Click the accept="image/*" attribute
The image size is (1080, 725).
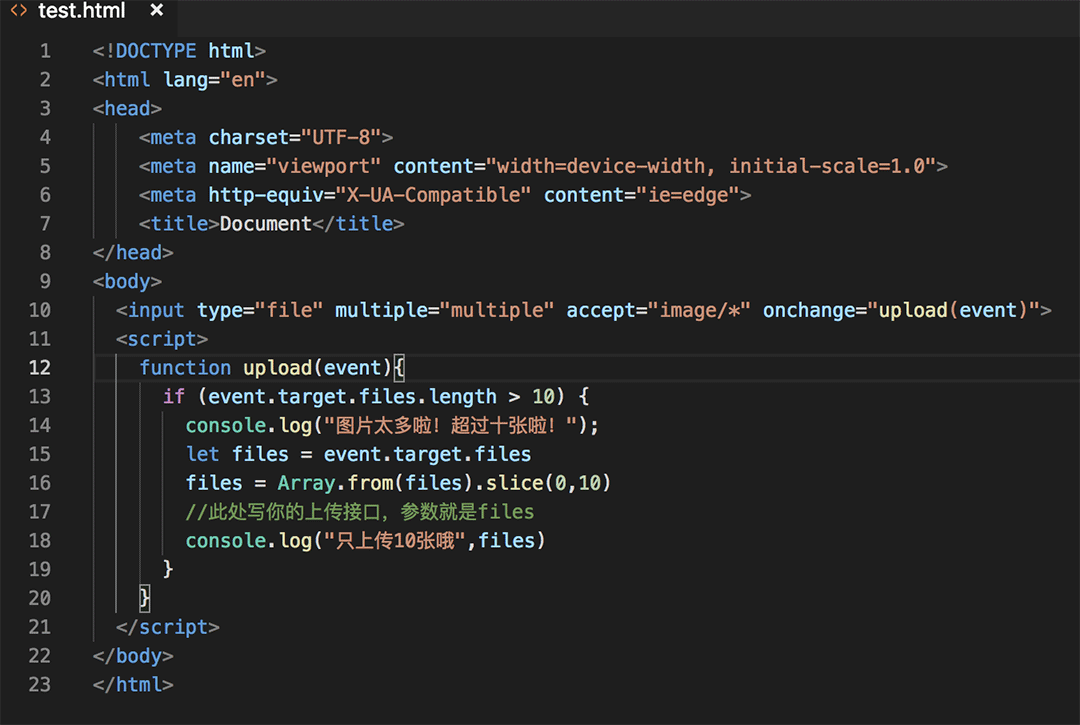click(x=658, y=311)
